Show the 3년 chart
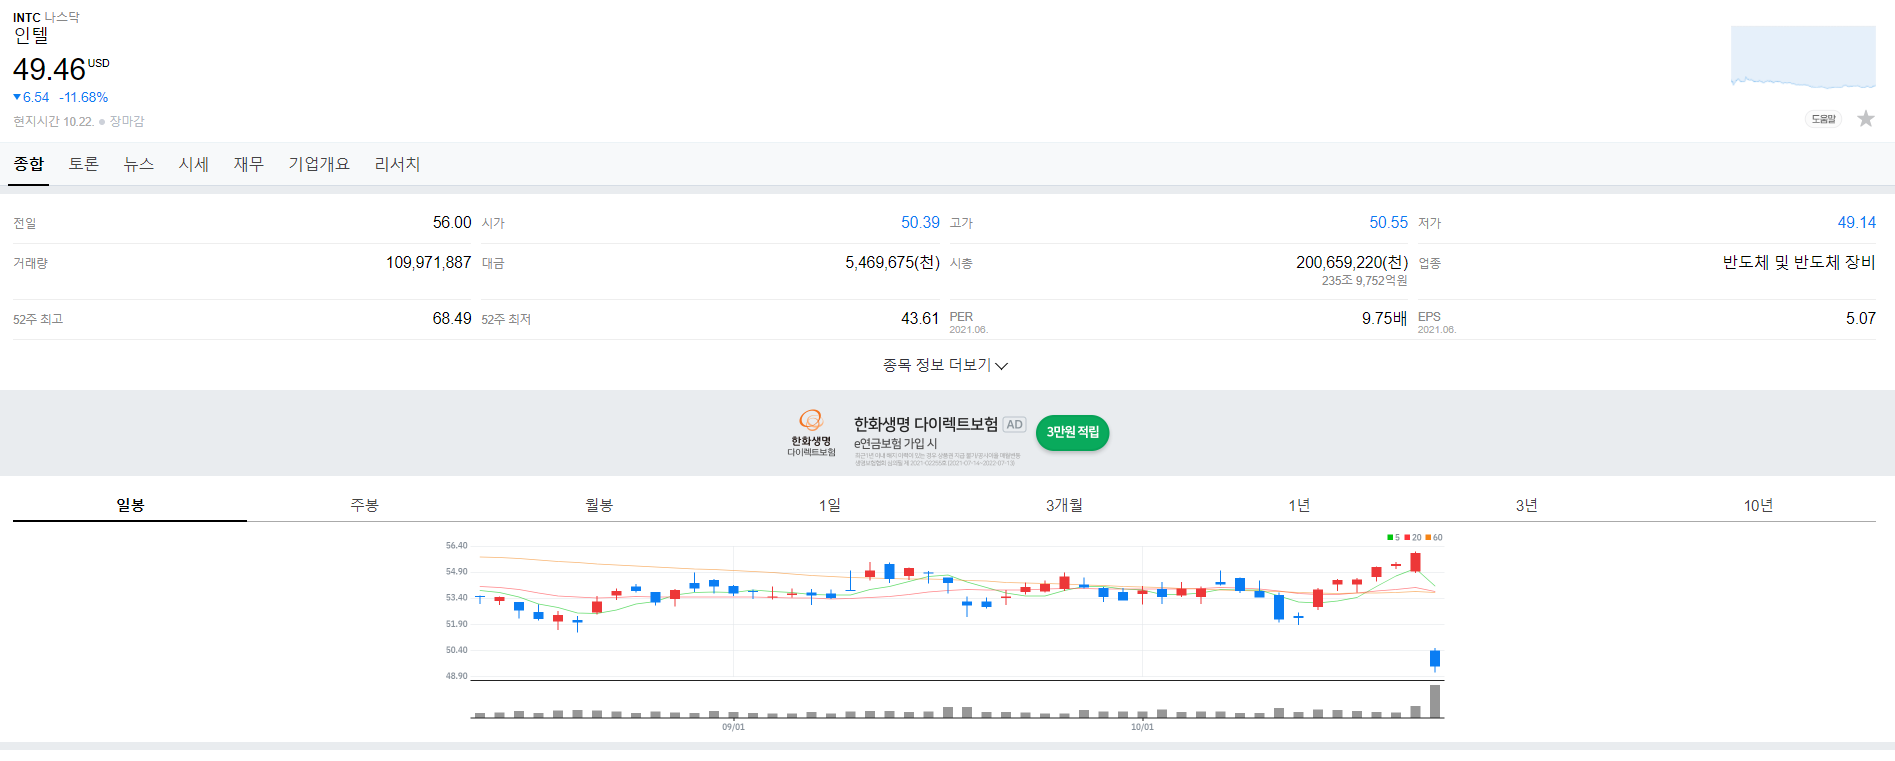 1527,505
